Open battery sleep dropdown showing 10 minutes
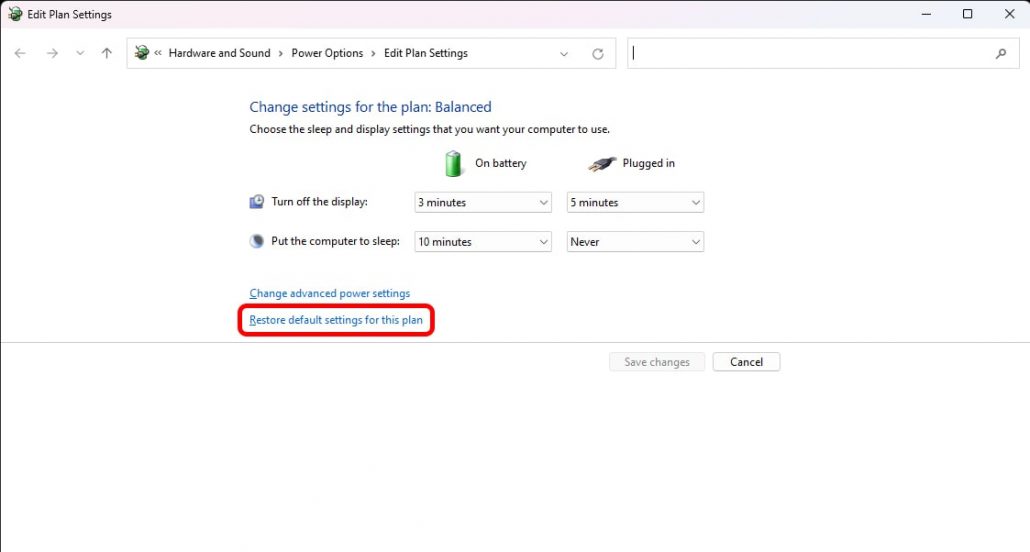Screen dimensions: 1030x552 (483, 242)
